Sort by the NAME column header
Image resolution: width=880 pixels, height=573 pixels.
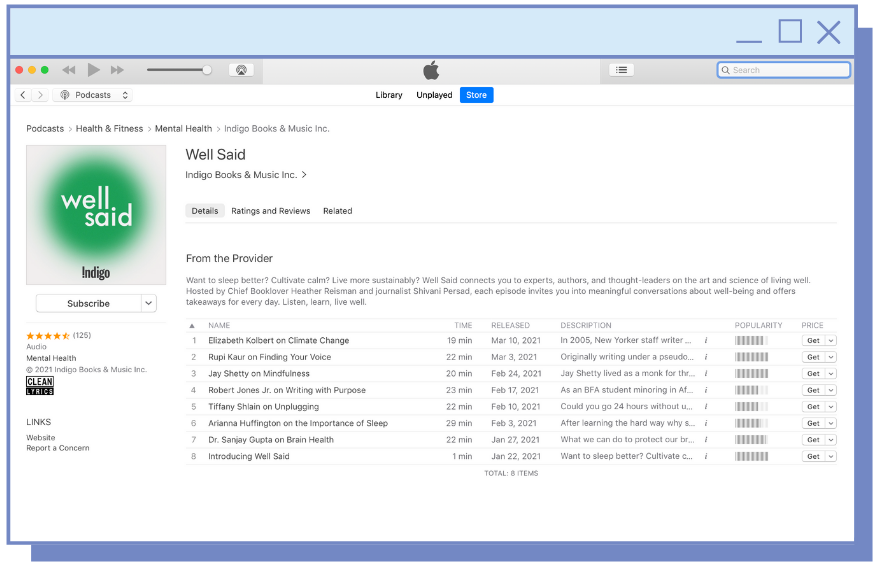(x=219, y=326)
